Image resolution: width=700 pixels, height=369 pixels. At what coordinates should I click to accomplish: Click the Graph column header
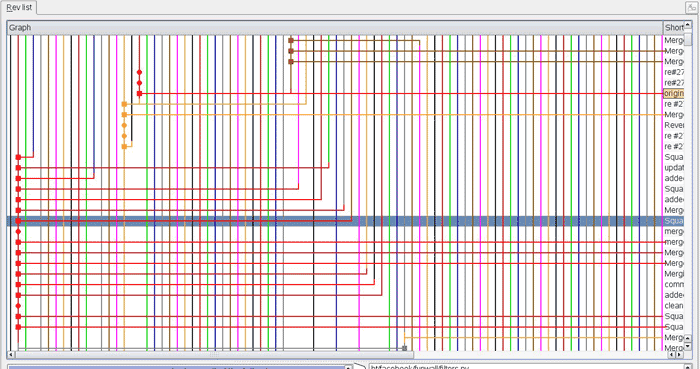pos(335,28)
